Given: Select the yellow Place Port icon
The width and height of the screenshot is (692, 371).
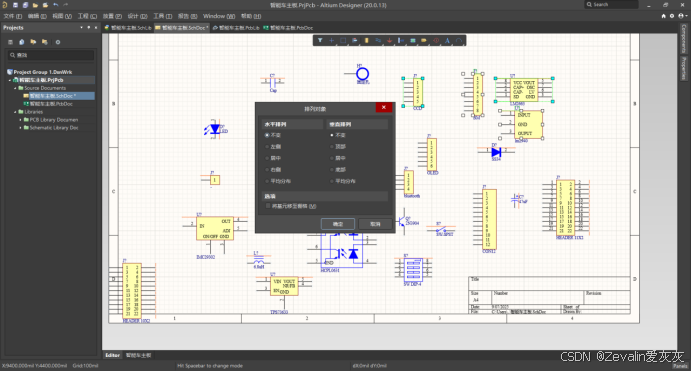Looking at the screenshot, I should 424,41.
